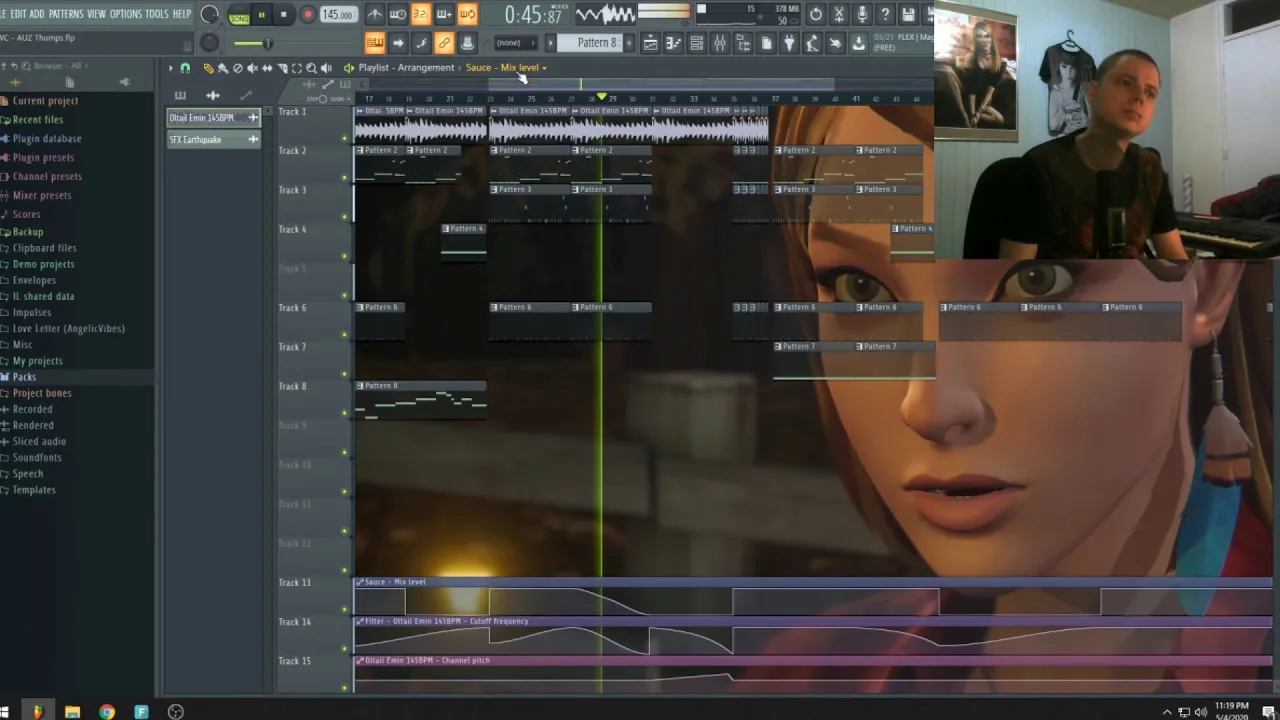Select the playlist Playback speaker tool

pos(327,68)
